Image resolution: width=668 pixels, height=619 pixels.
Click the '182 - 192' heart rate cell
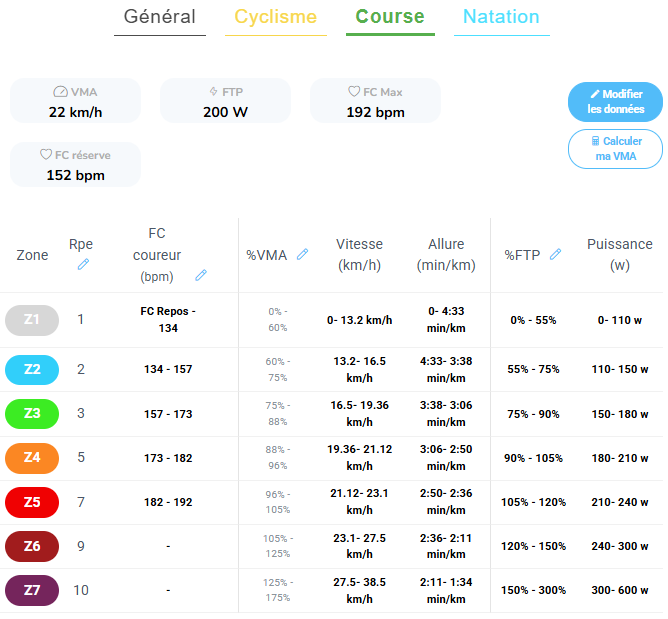pos(168,502)
